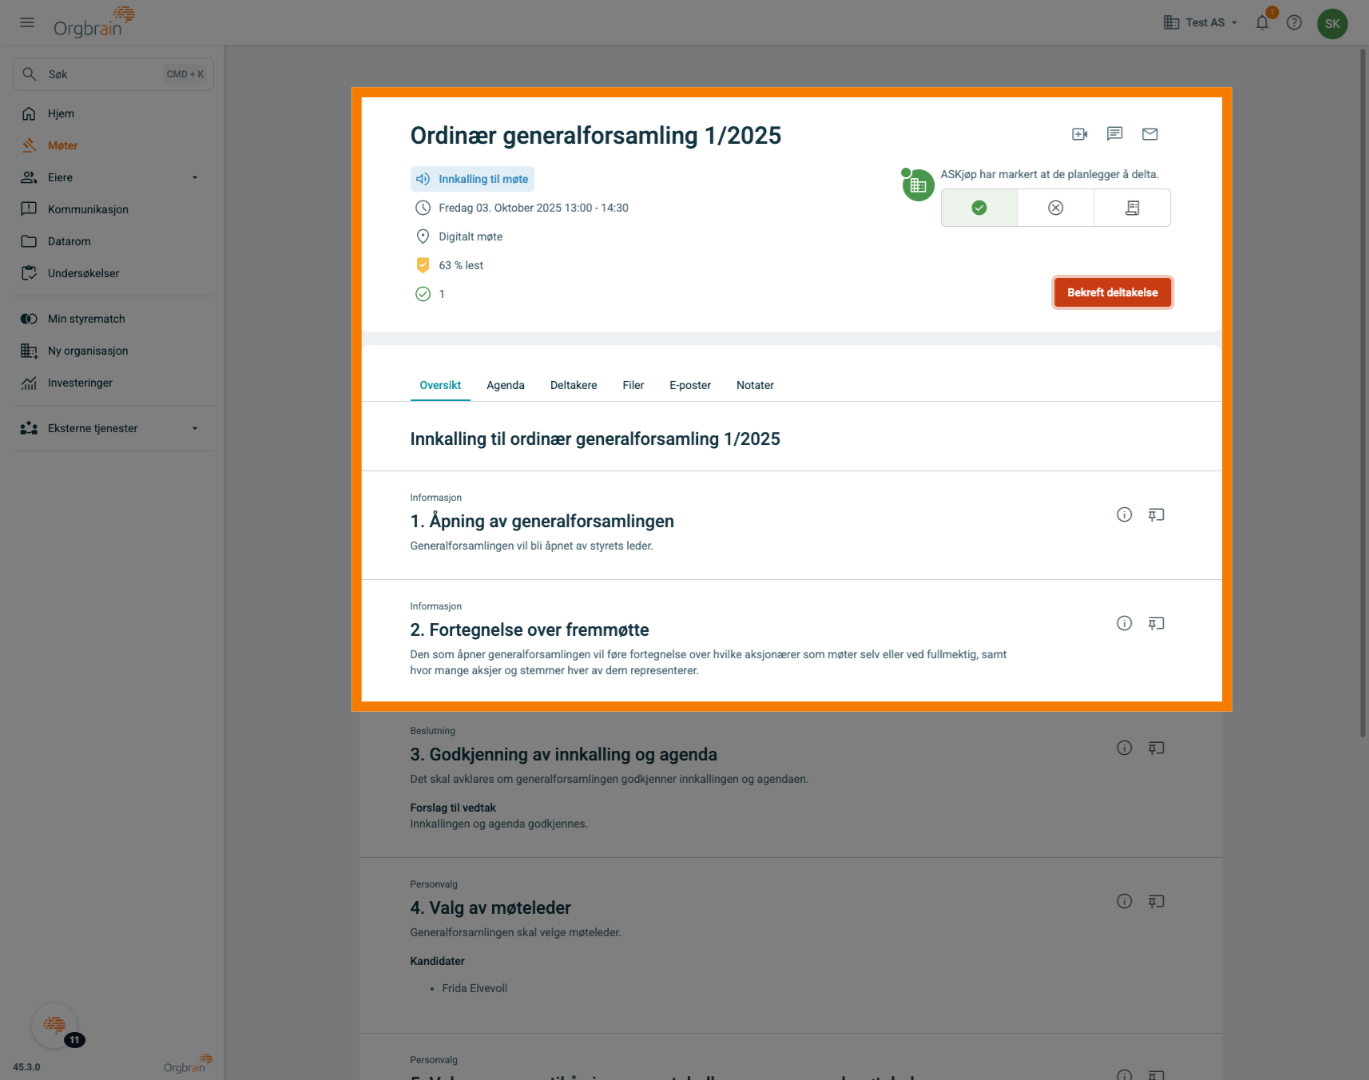
Task: Open agenda item 2. Fortegnelse over fremmøtte
Action: coord(530,630)
